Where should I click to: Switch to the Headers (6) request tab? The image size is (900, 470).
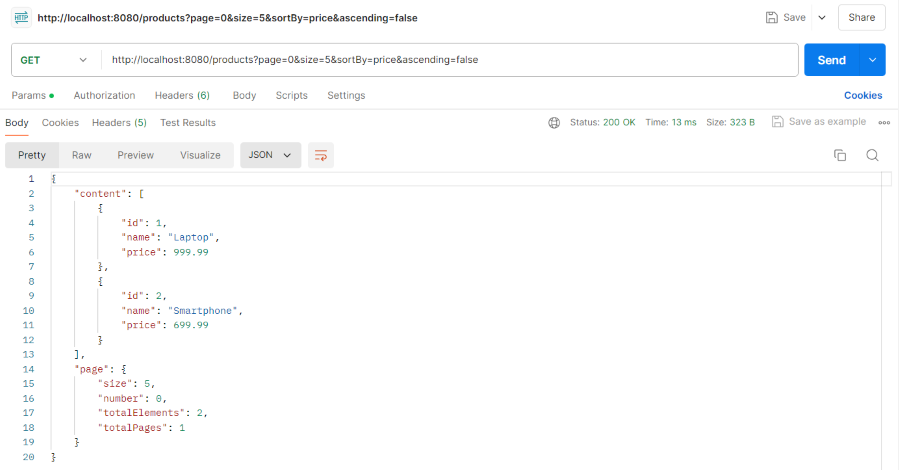[x=182, y=95]
